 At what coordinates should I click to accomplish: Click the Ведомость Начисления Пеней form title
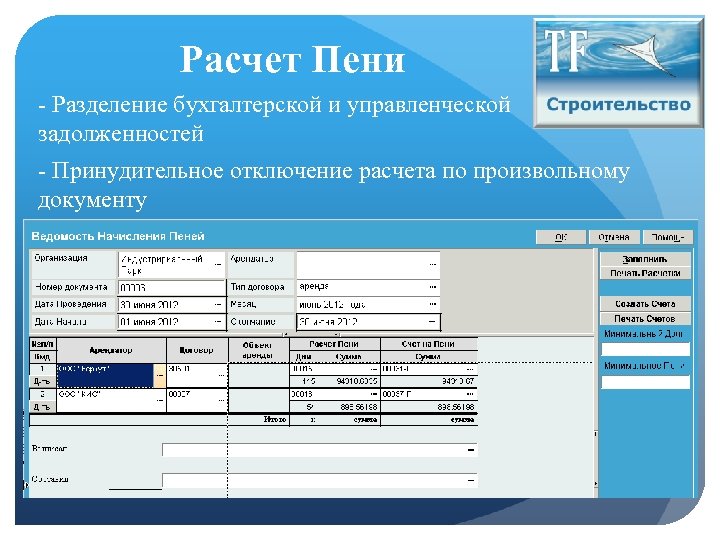(x=118, y=236)
